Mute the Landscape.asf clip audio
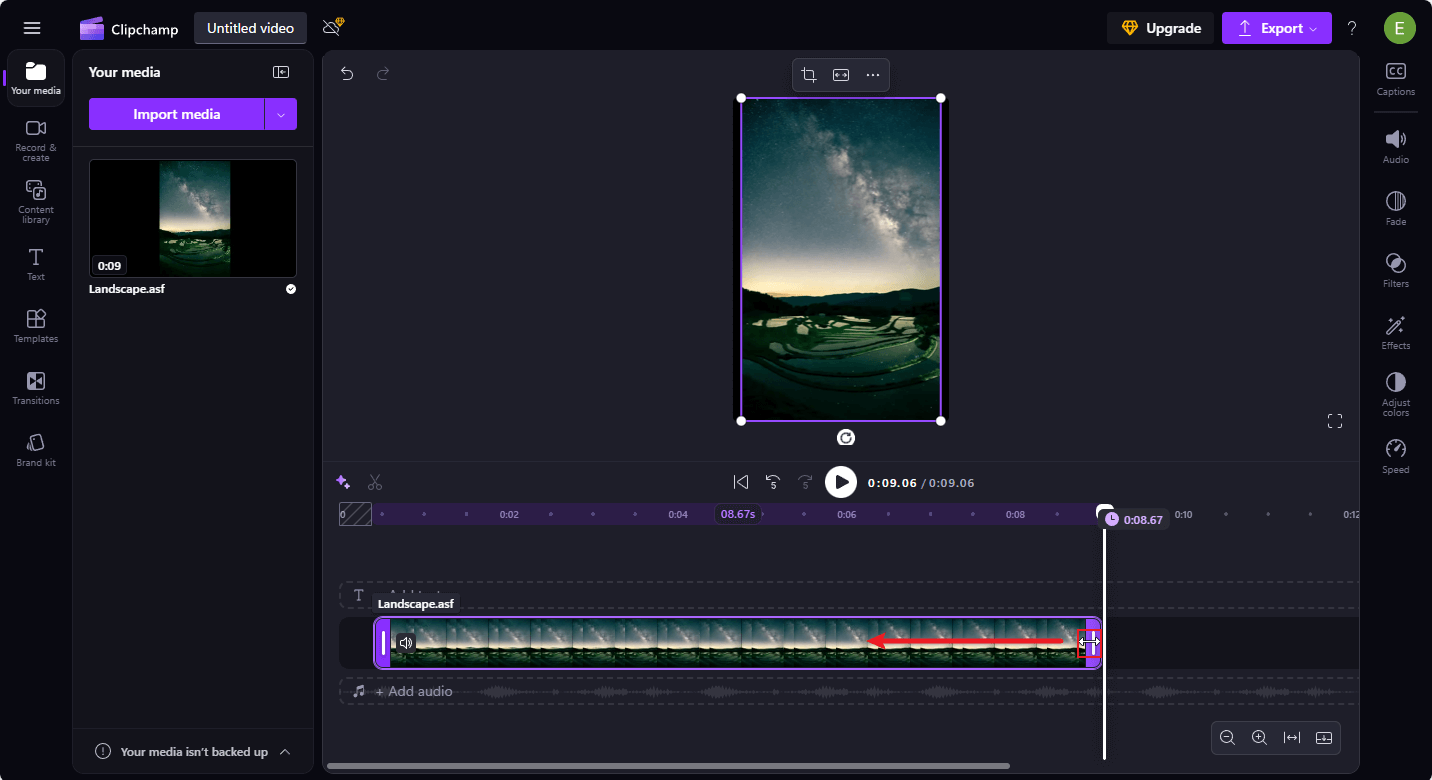1432x780 pixels. (x=406, y=643)
